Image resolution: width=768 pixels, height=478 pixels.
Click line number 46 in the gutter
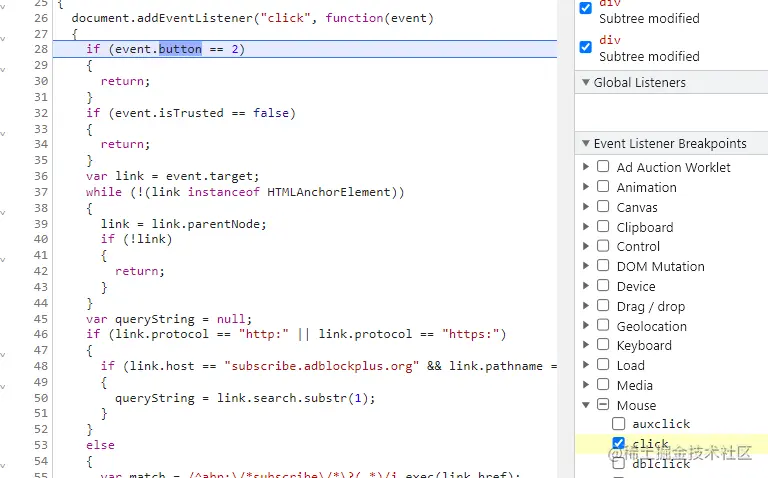point(41,334)
